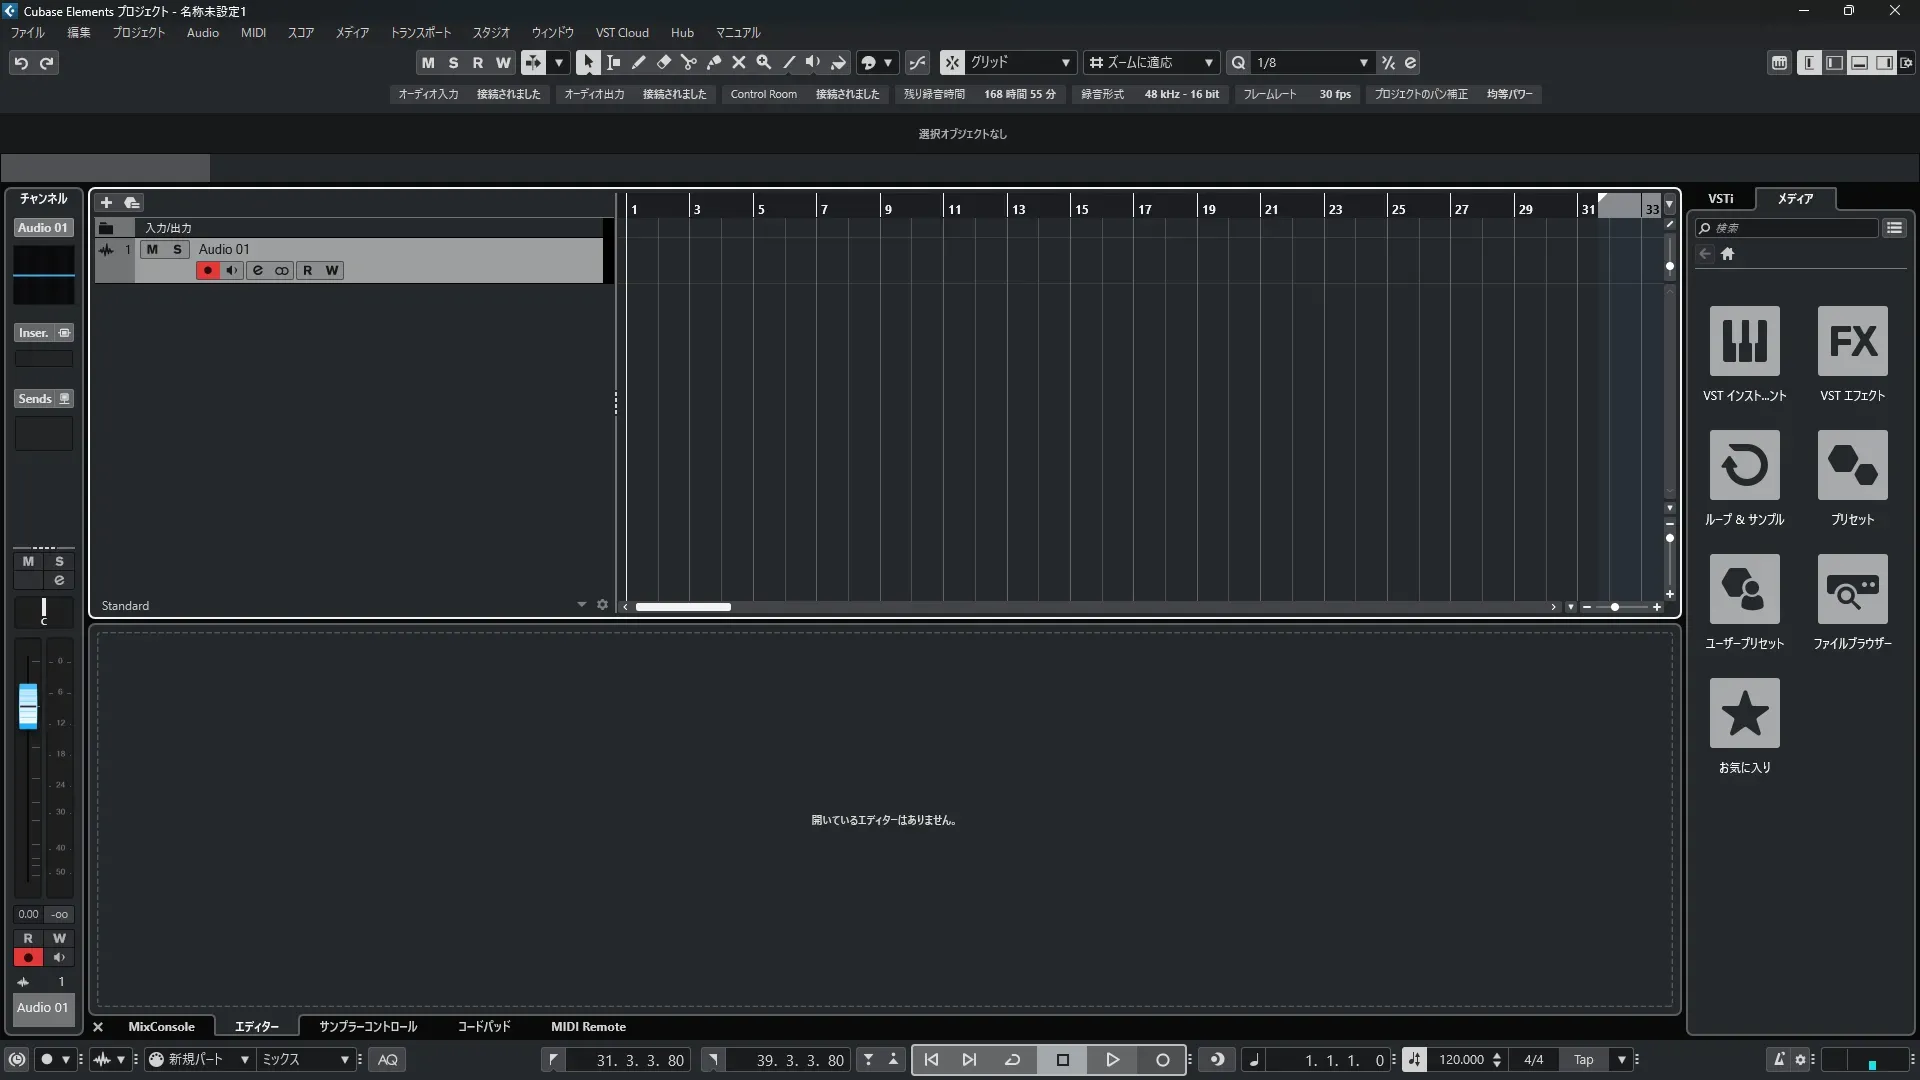The height and width of the screenshot is (1080, 1920).
Task: Open the Transport menu
Action: coord(420,32)
